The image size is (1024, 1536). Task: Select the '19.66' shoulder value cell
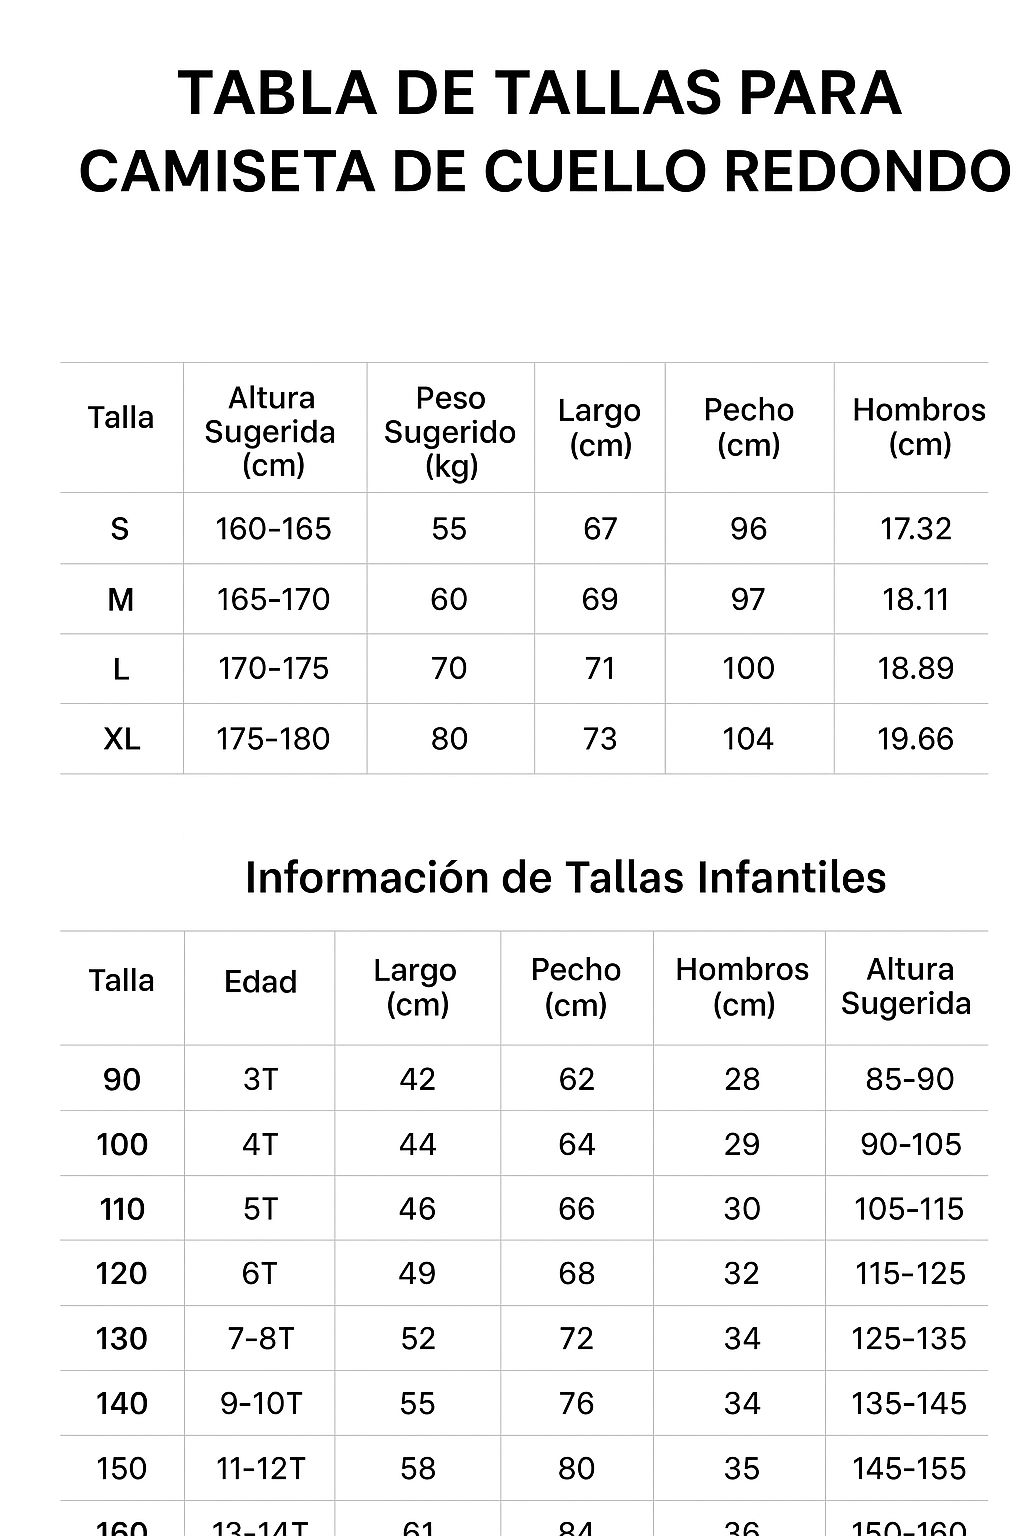[915, 739]
